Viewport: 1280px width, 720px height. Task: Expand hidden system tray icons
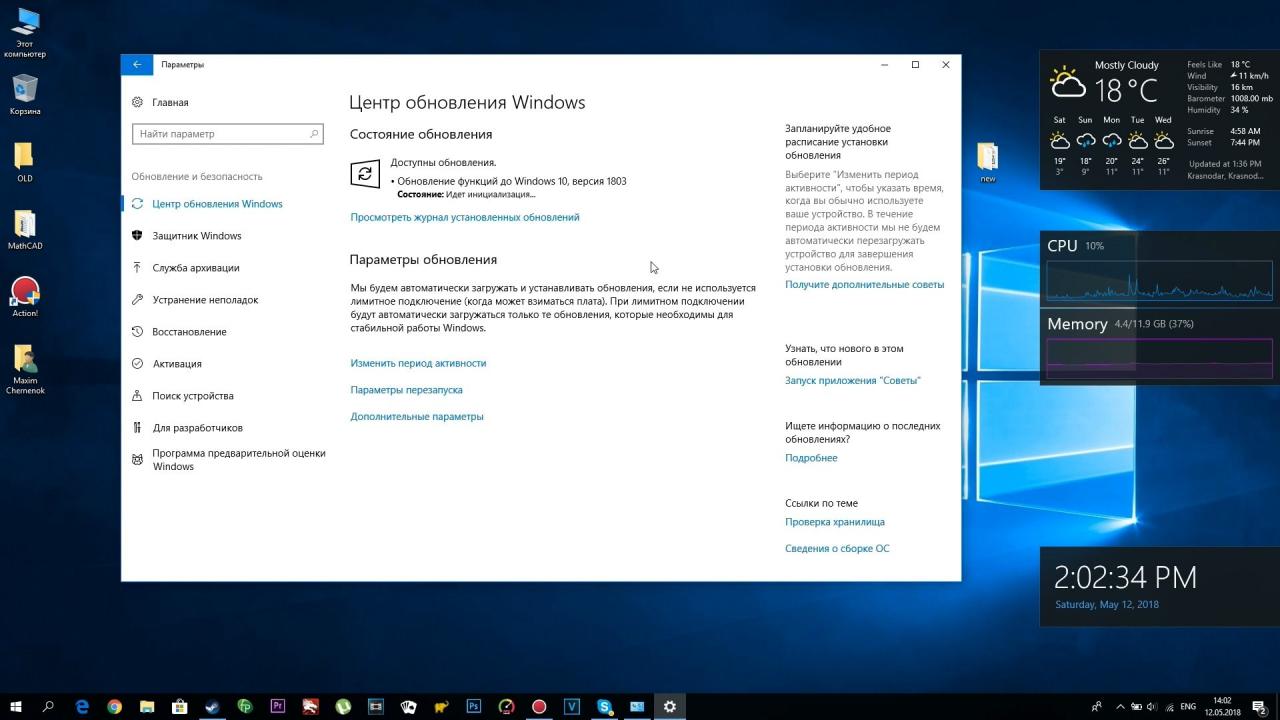1121,706
